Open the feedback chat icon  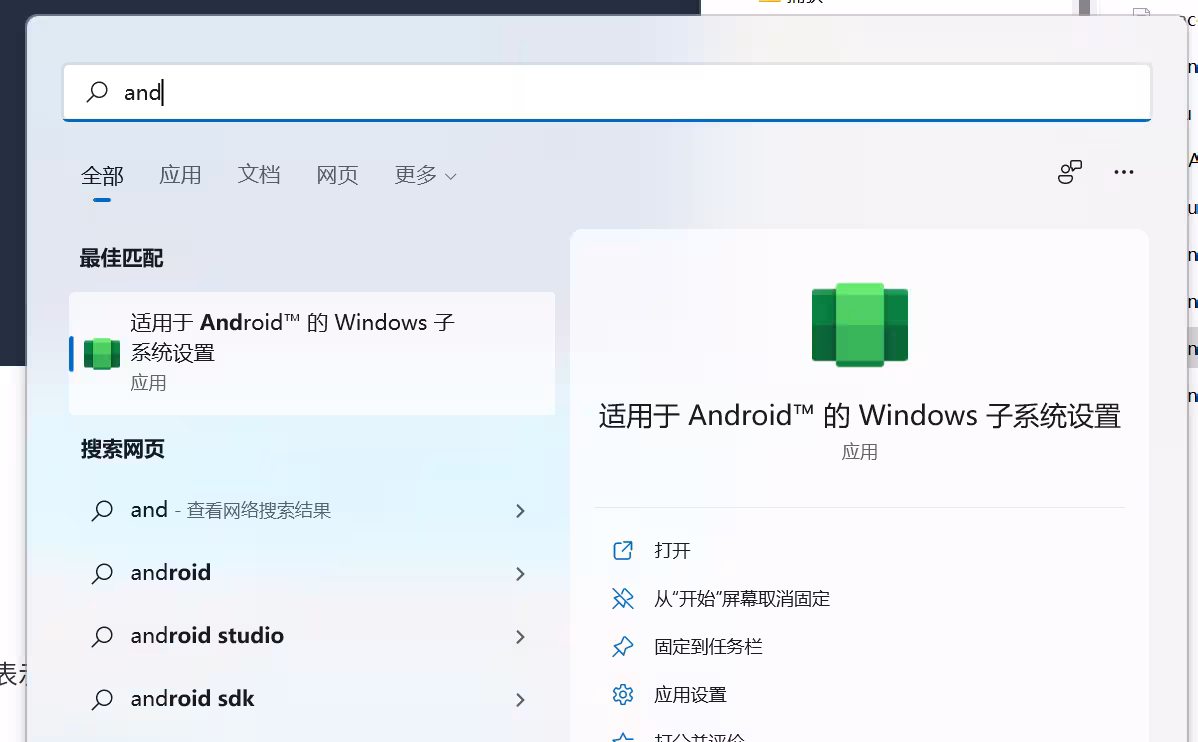click(1070, 172)
